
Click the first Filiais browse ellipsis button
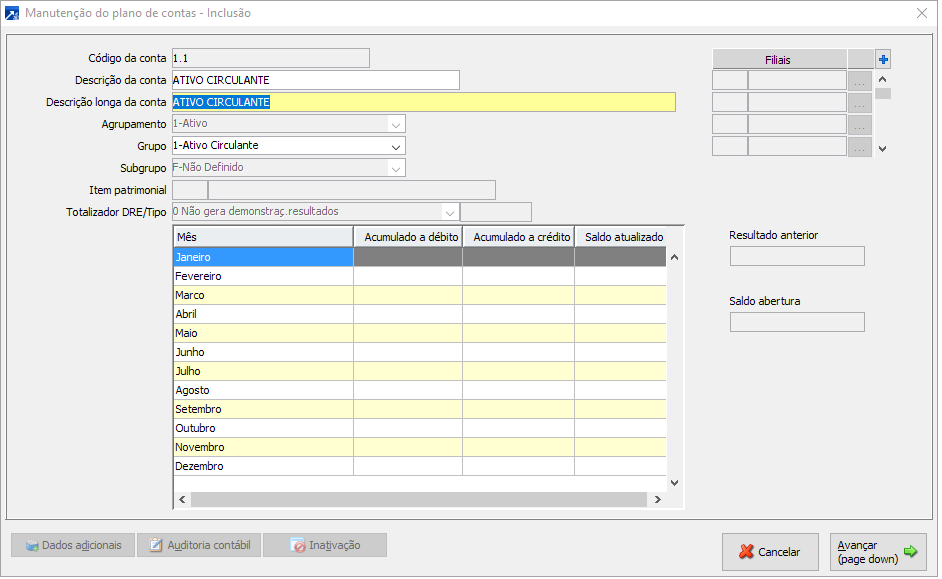click(x=859, y=81)
